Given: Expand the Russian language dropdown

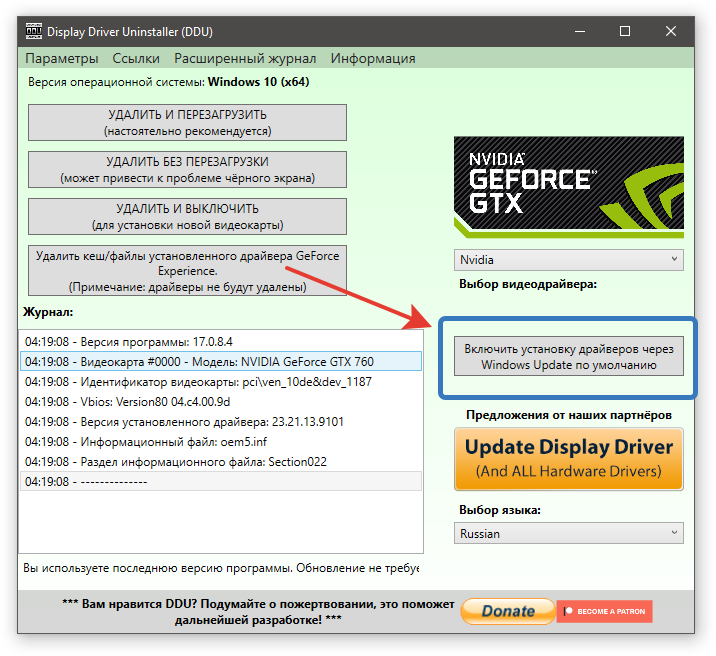Looking at the screenshot, I should coord(569,533).
